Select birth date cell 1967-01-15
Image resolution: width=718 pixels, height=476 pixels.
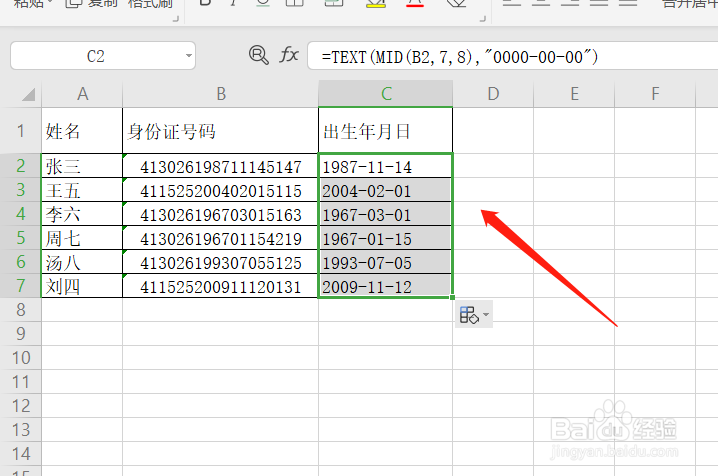pos(386,238)
